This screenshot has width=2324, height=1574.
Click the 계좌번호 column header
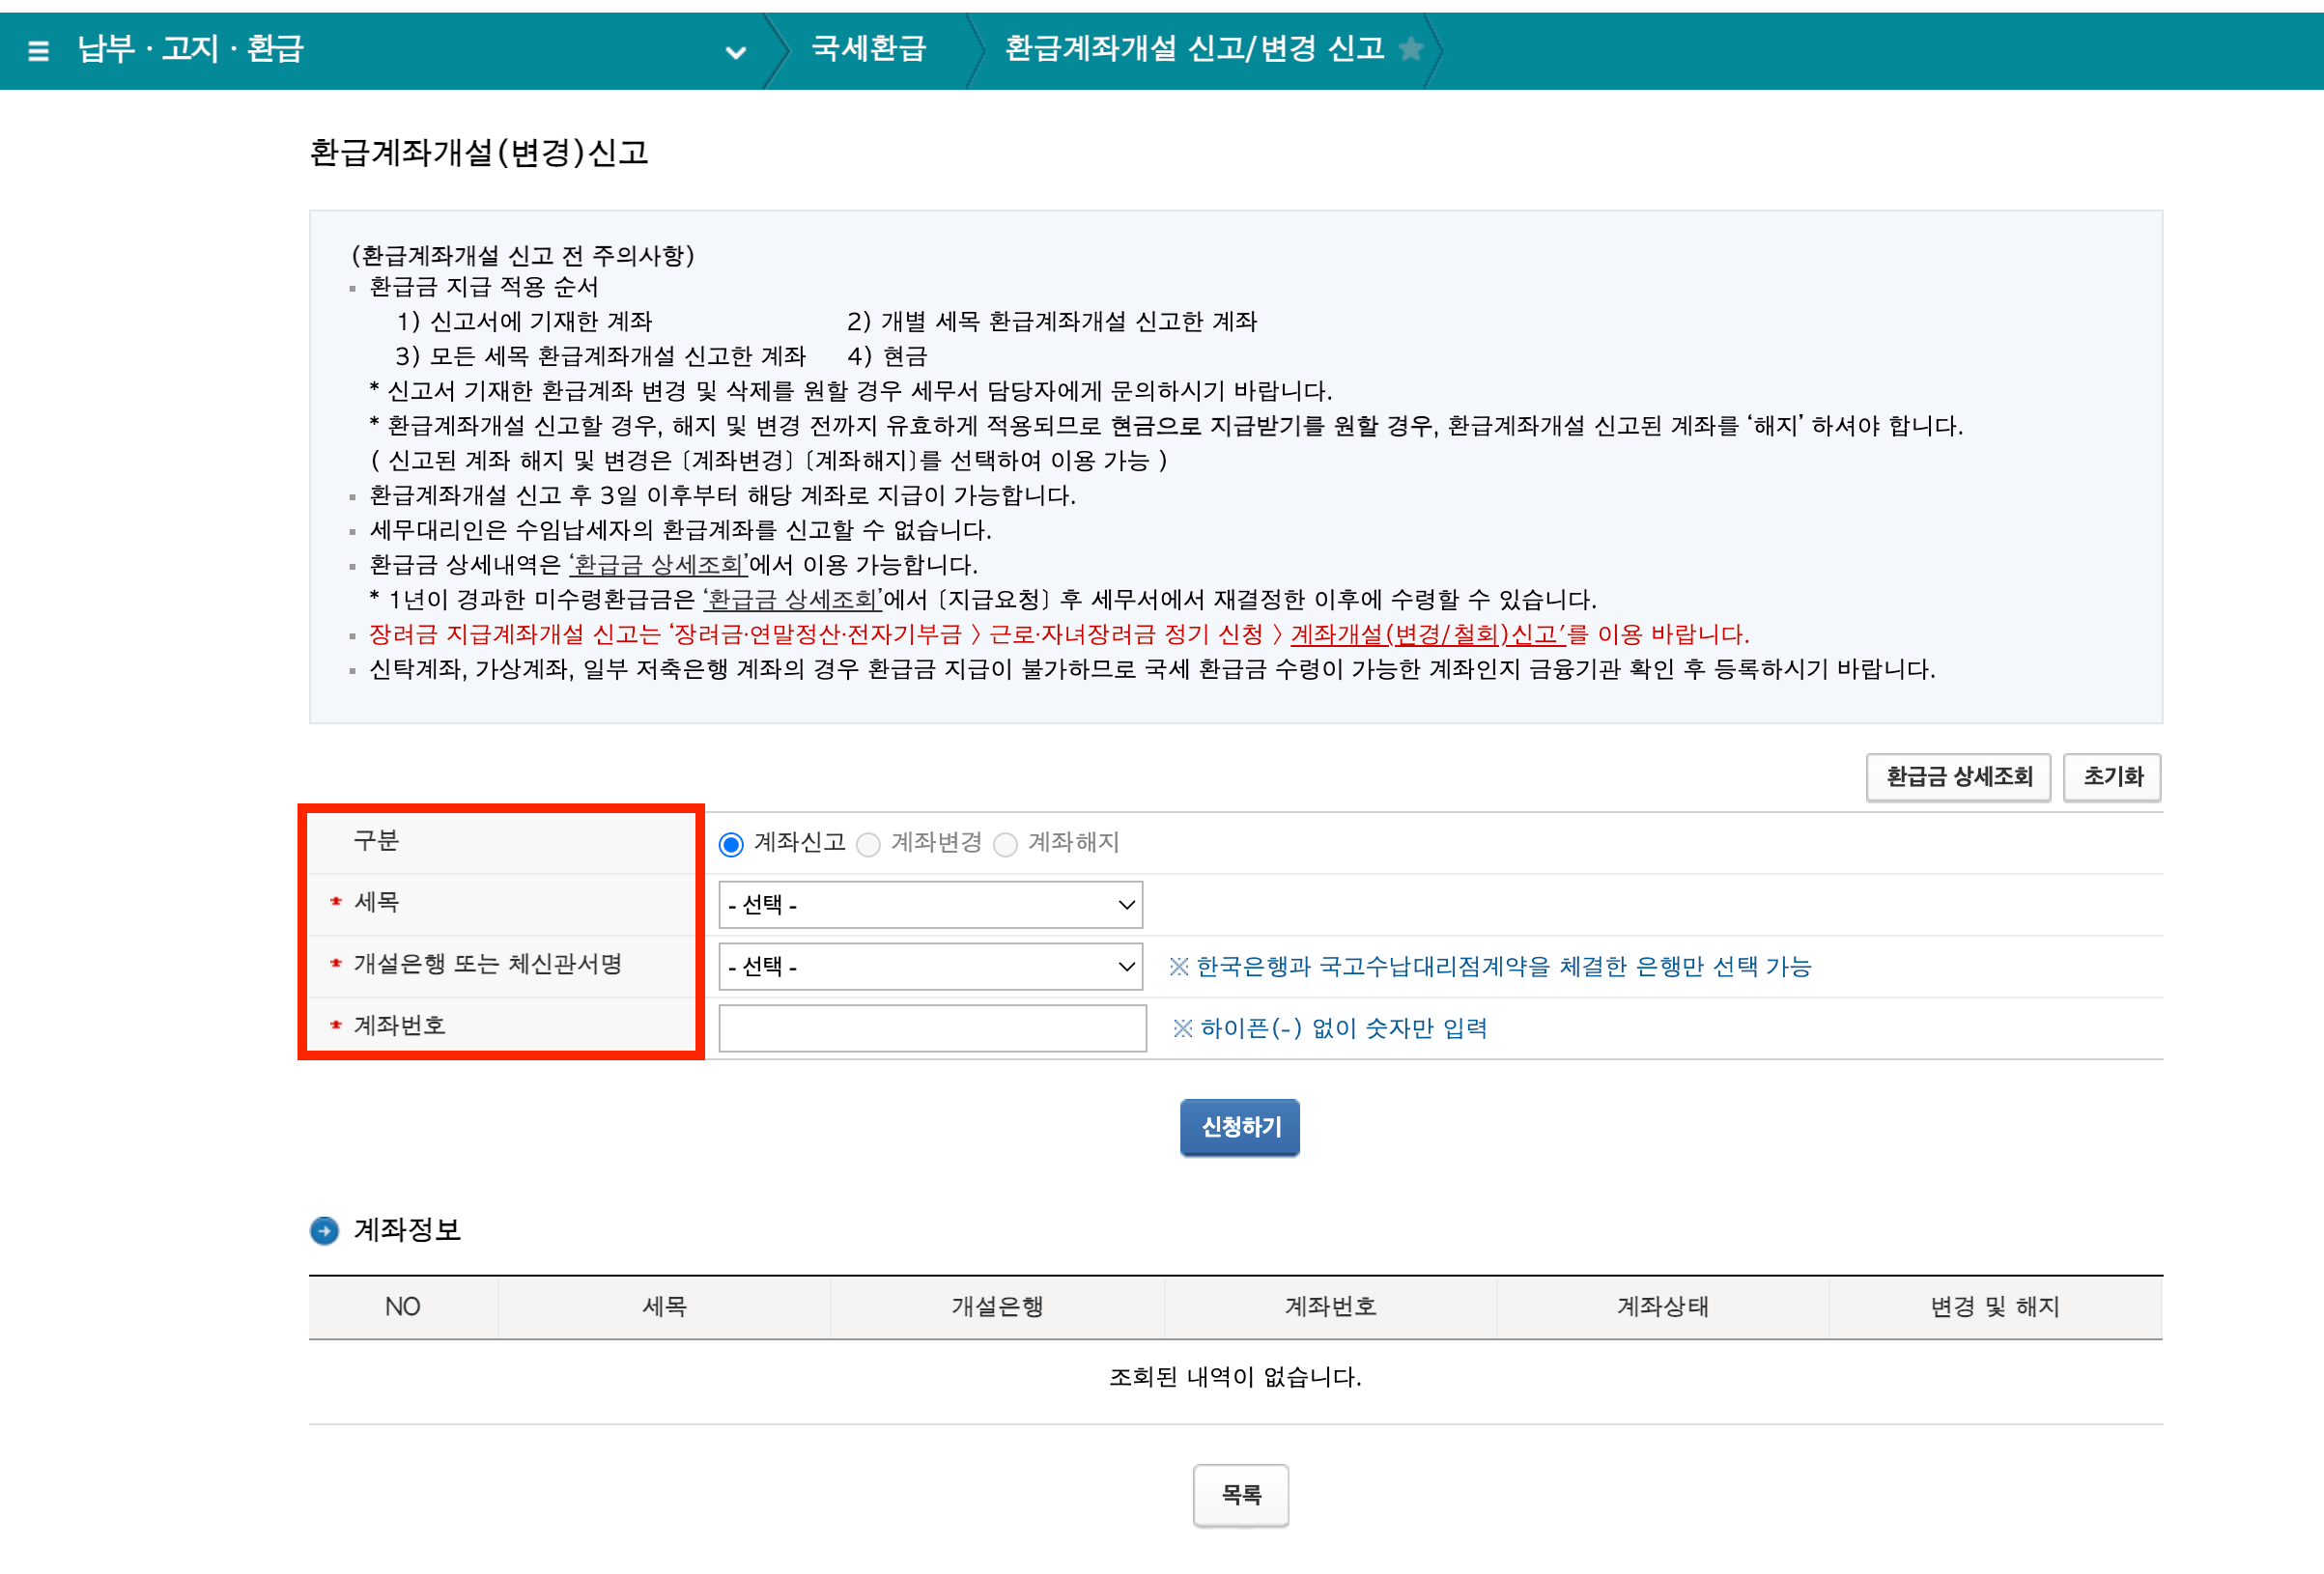1329,1307
